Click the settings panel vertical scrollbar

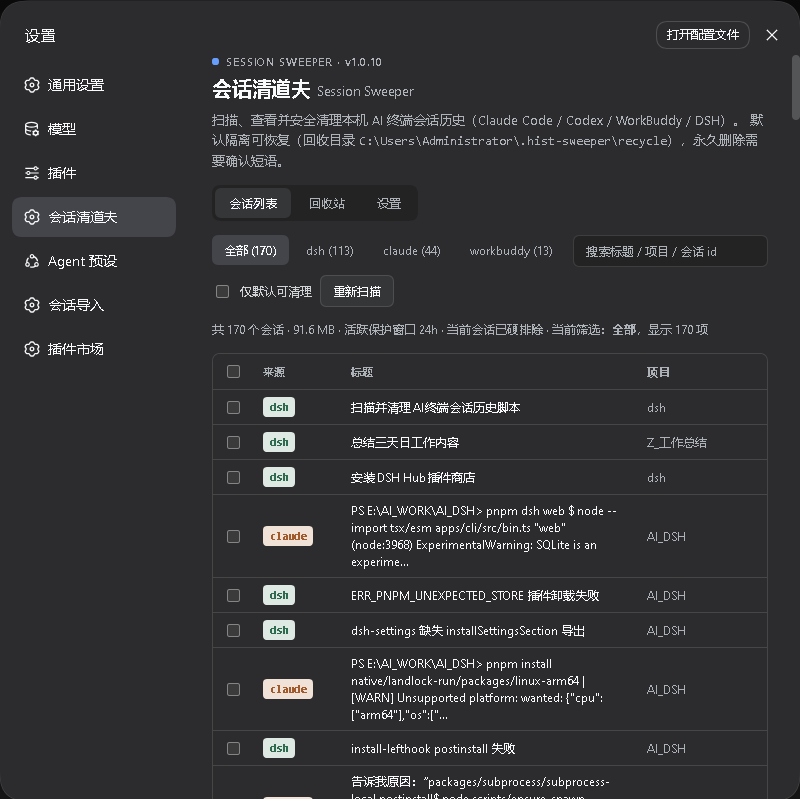[x=795, y=87]
